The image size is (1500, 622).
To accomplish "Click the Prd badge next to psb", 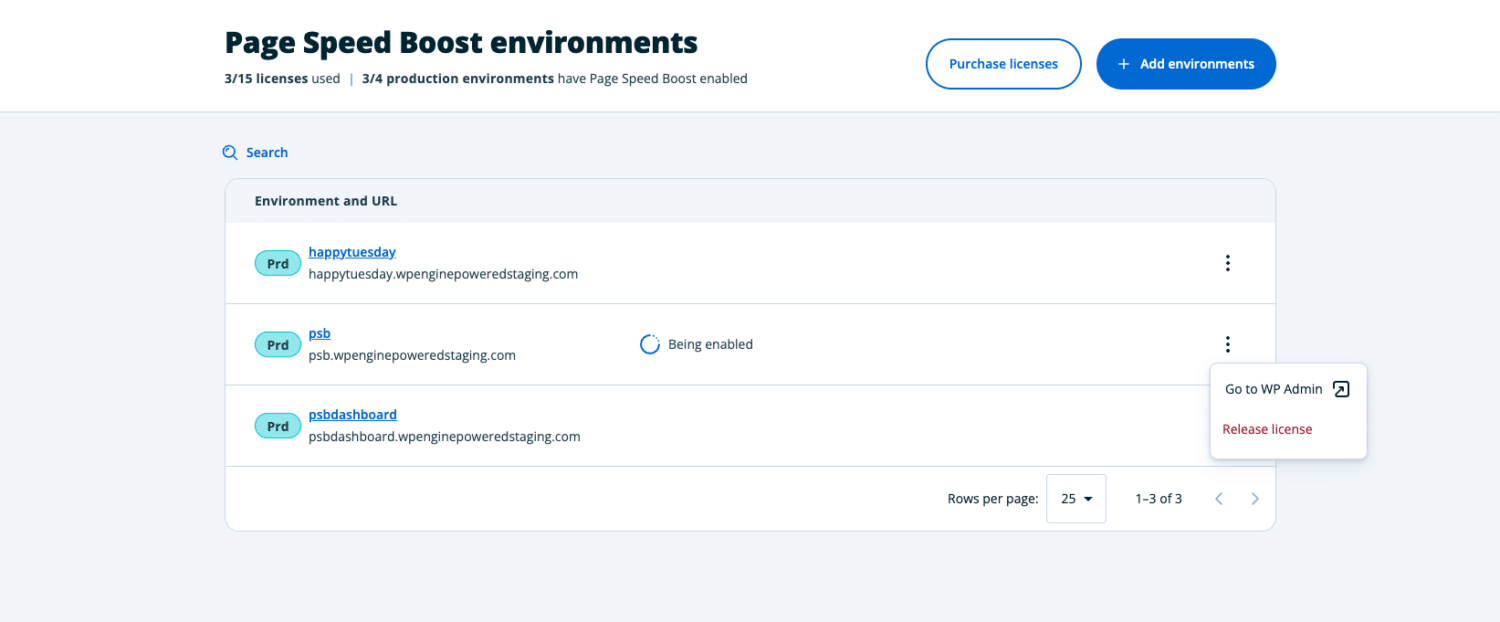I will (277, 344).
